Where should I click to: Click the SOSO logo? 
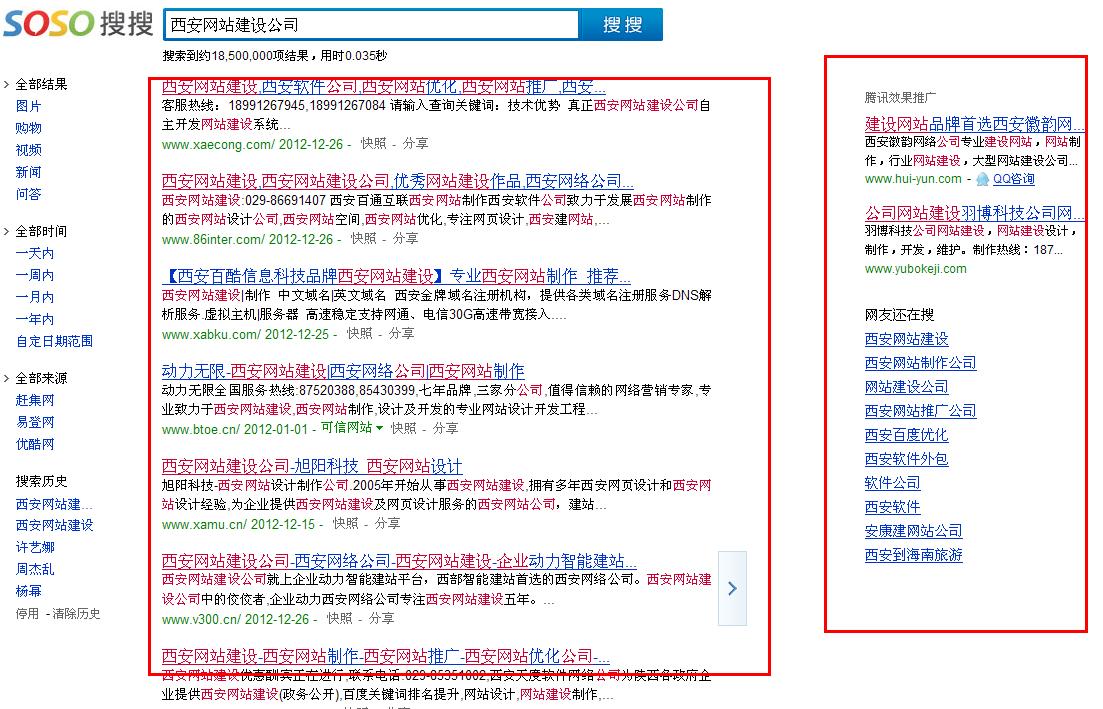77,24
